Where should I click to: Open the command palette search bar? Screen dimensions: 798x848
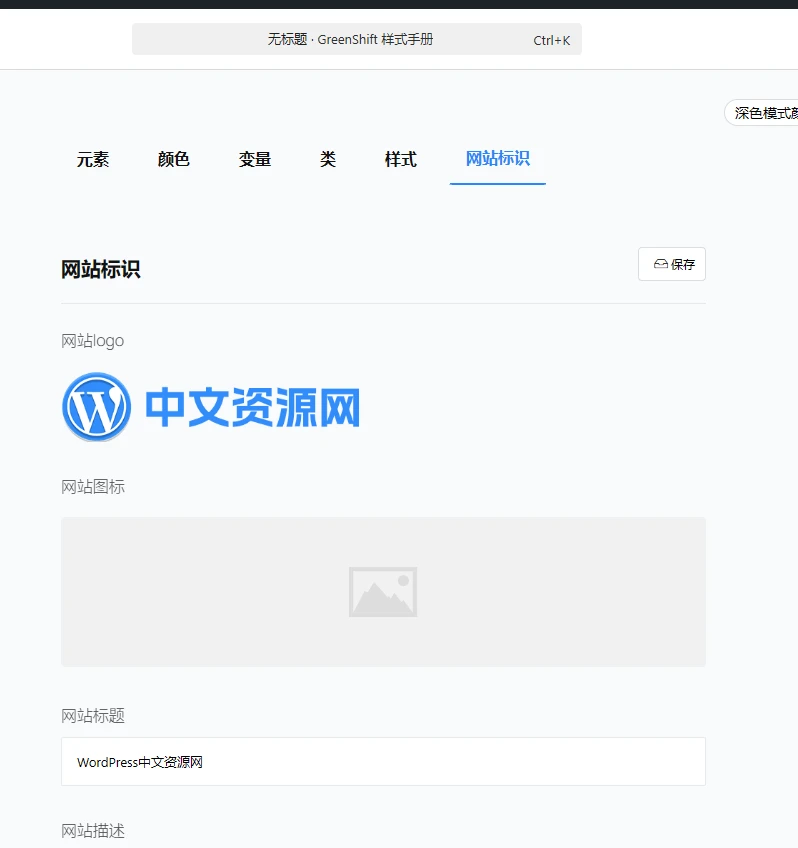point(357,39)
